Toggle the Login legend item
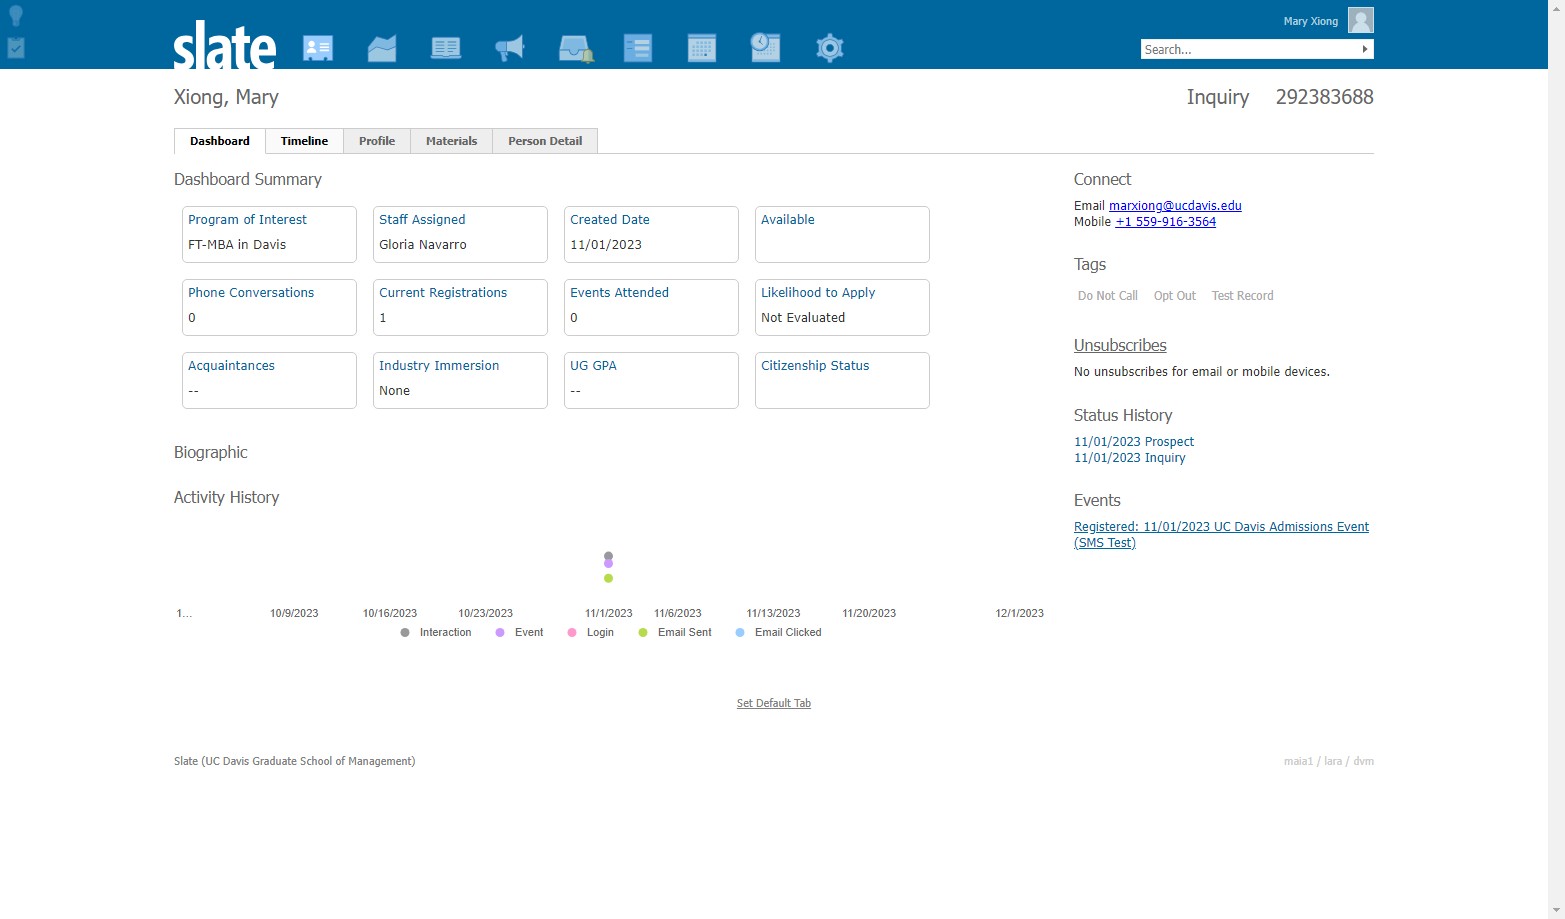 pos(591,633)
